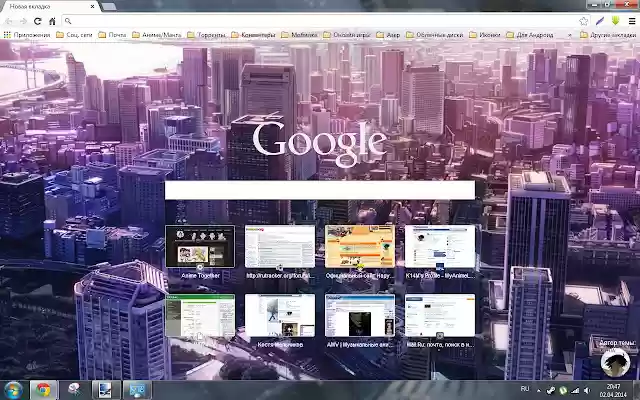The height and width of the screenshot is (400, 640).
Task: Open the green tray icon
Action: 563,391
